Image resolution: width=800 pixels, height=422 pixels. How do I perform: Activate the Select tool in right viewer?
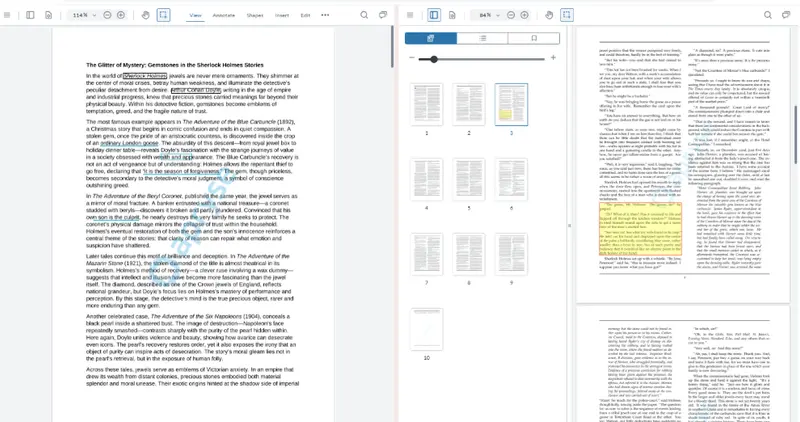tap(567, 15)
